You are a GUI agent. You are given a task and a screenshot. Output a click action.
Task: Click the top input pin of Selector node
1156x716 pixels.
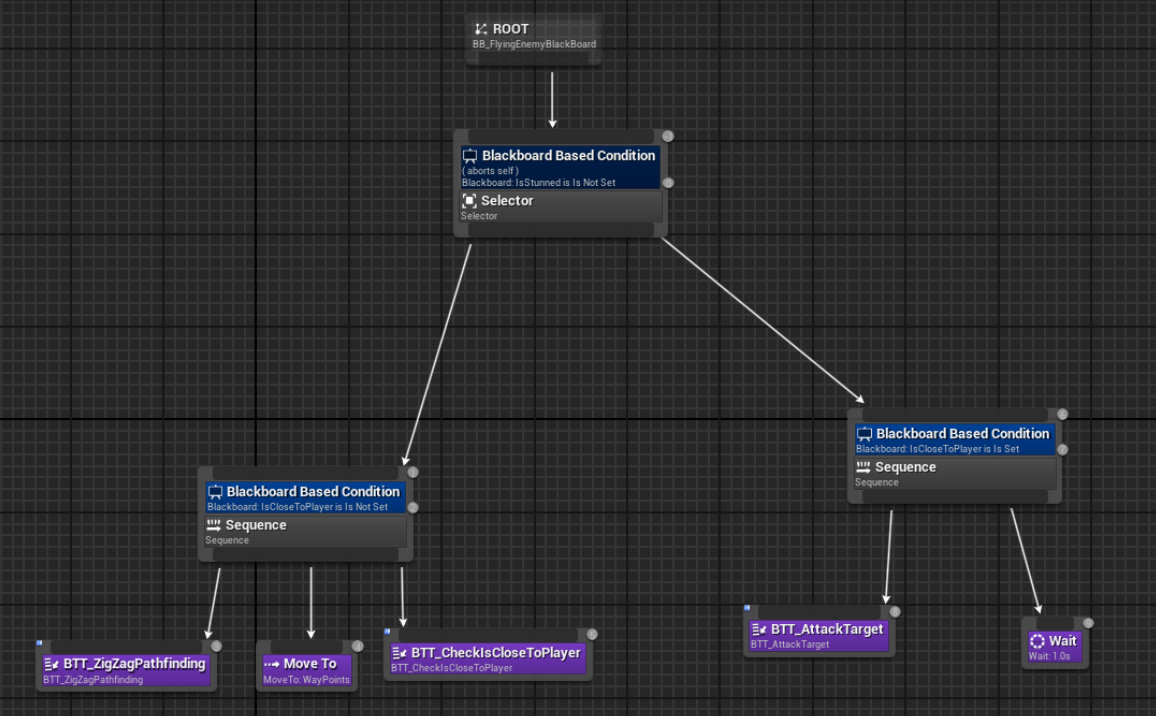tap(560, 136)
